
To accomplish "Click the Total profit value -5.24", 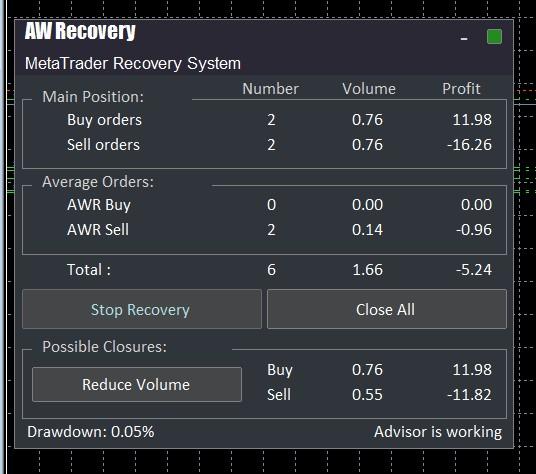I will 474,270.
